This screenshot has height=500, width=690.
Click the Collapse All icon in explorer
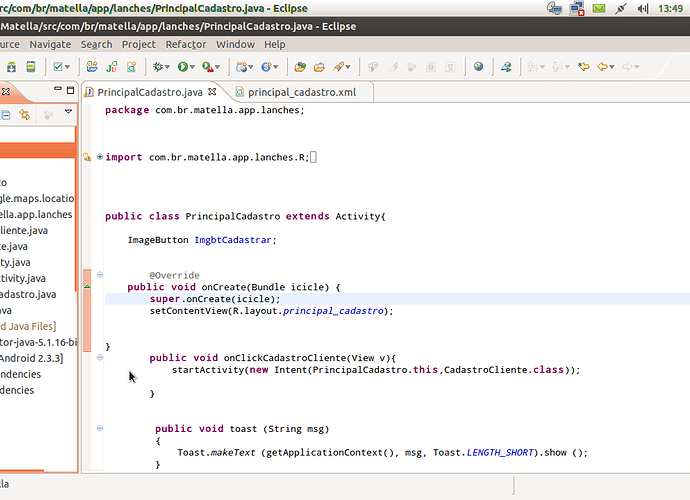[x=4, y=115]
